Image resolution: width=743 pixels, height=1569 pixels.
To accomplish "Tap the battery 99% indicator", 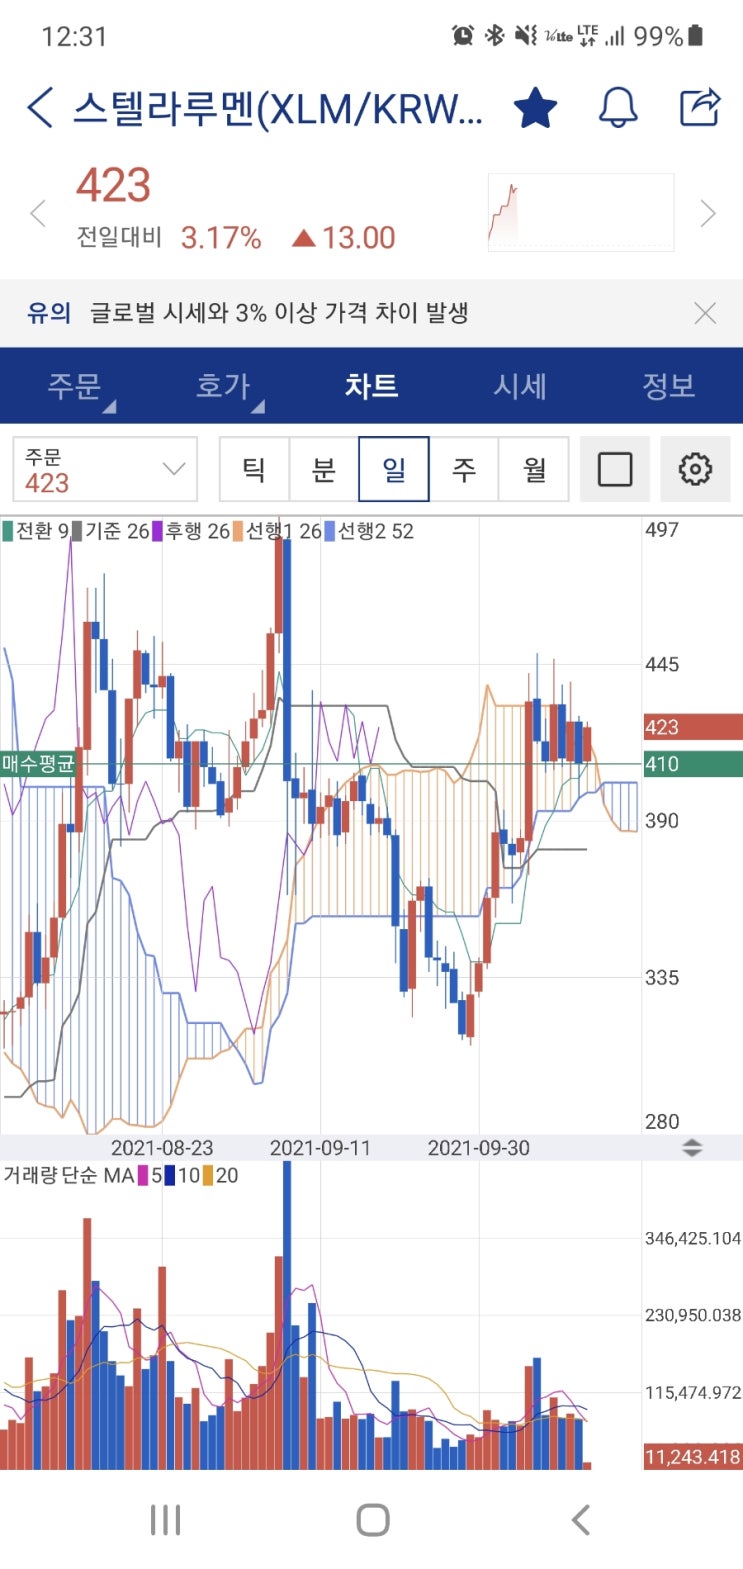I will click(669, 36).
